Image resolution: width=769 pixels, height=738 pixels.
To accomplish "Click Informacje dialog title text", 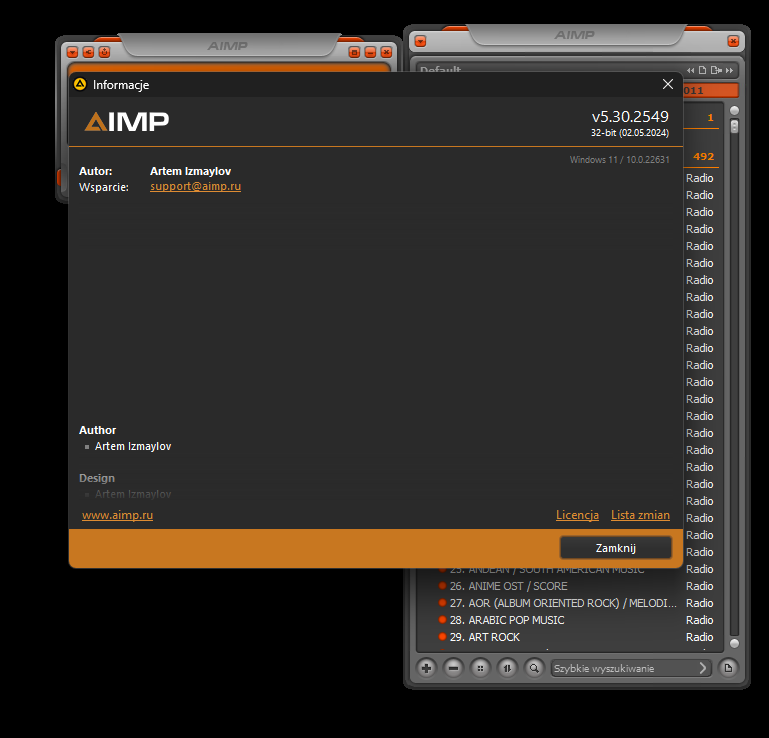I will point(121,85).
